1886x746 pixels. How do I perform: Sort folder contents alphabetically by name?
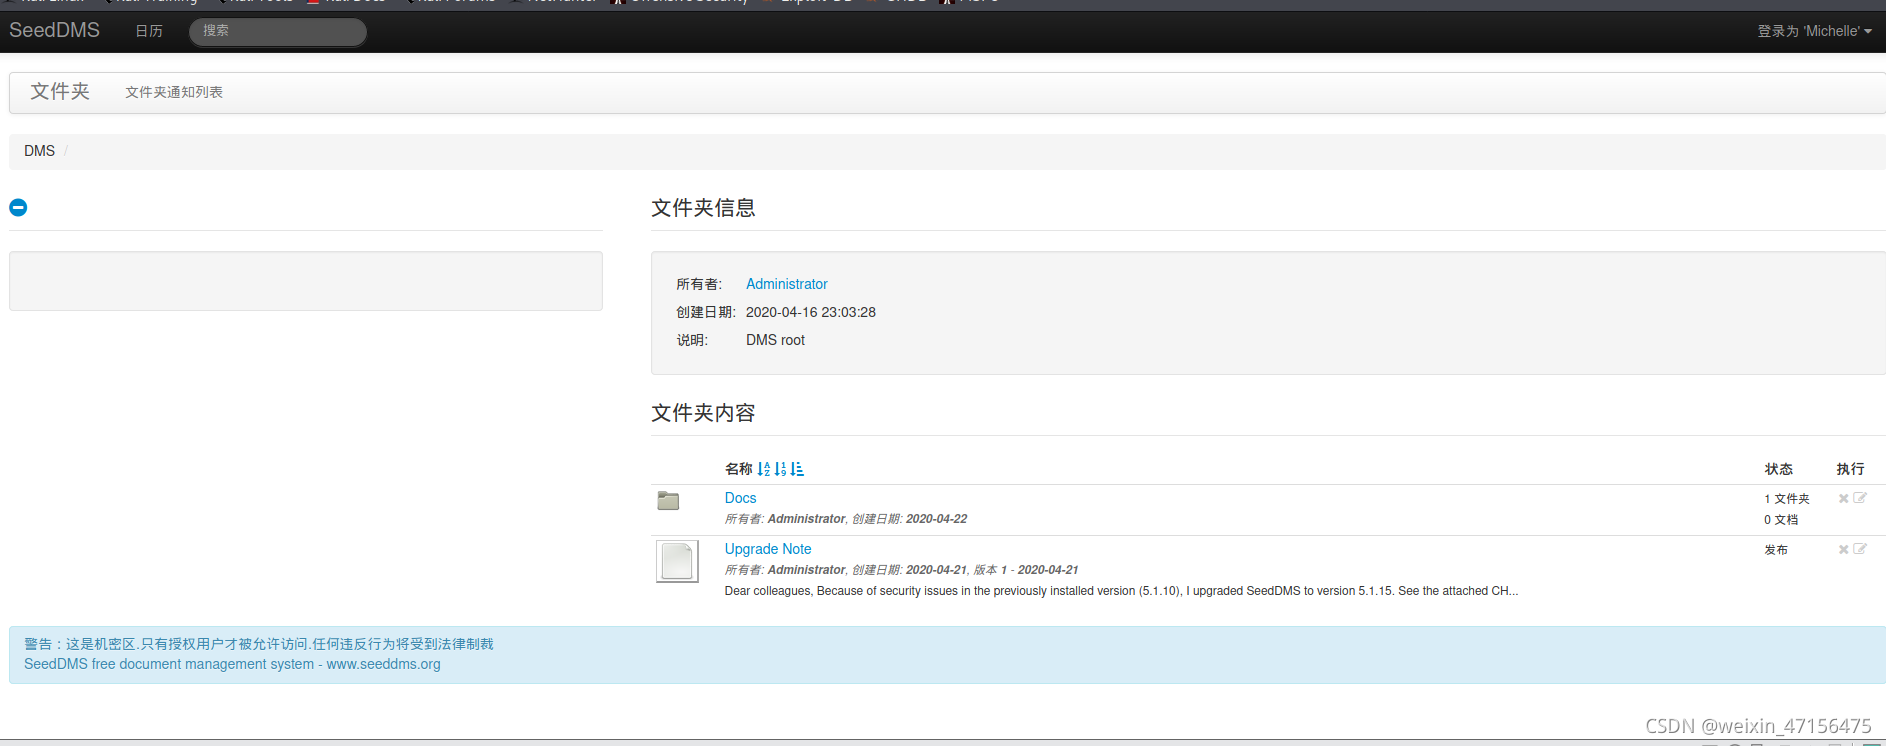click(764, 469)
